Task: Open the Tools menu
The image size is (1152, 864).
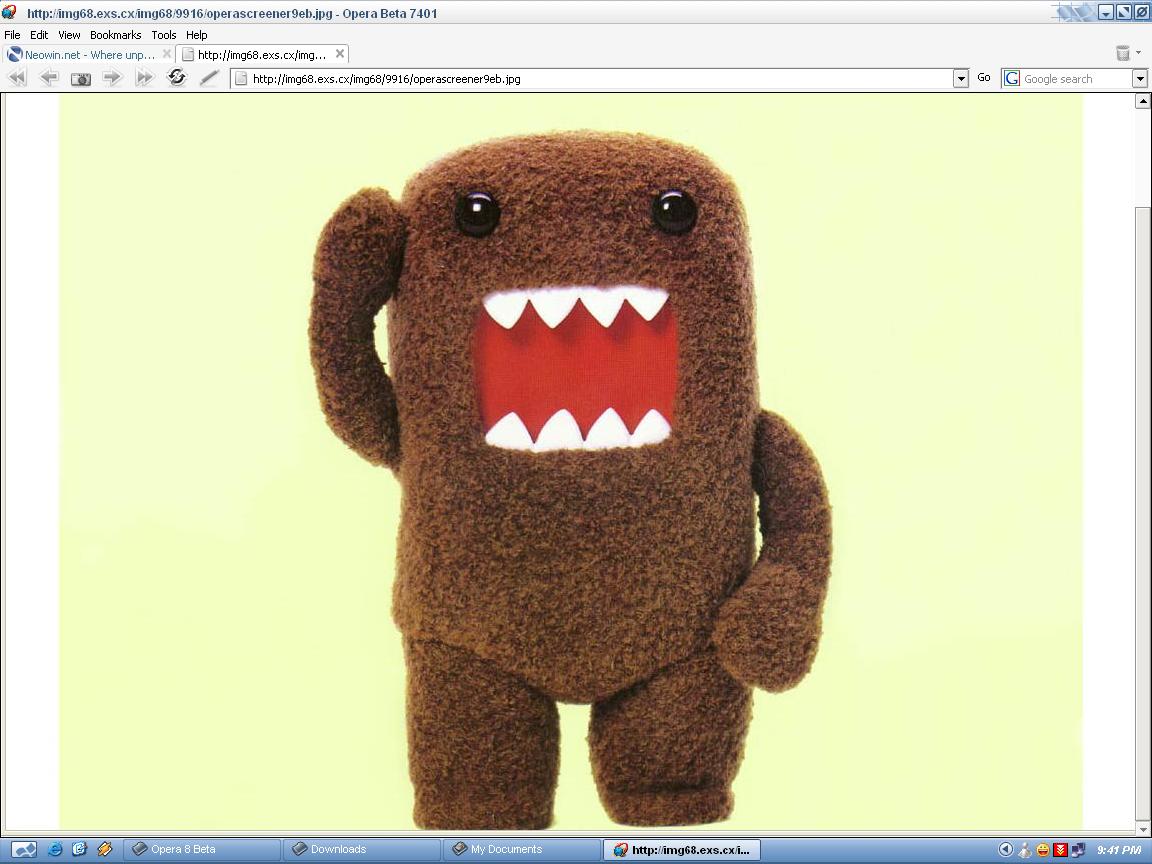Action: [163, 34]
